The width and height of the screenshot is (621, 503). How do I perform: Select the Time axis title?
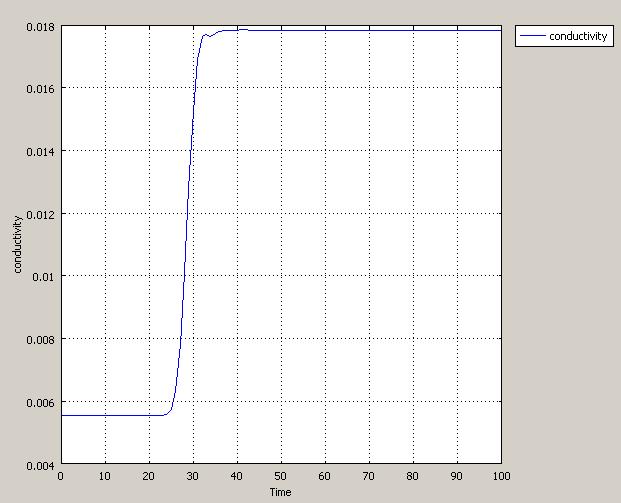pos(281,492)
